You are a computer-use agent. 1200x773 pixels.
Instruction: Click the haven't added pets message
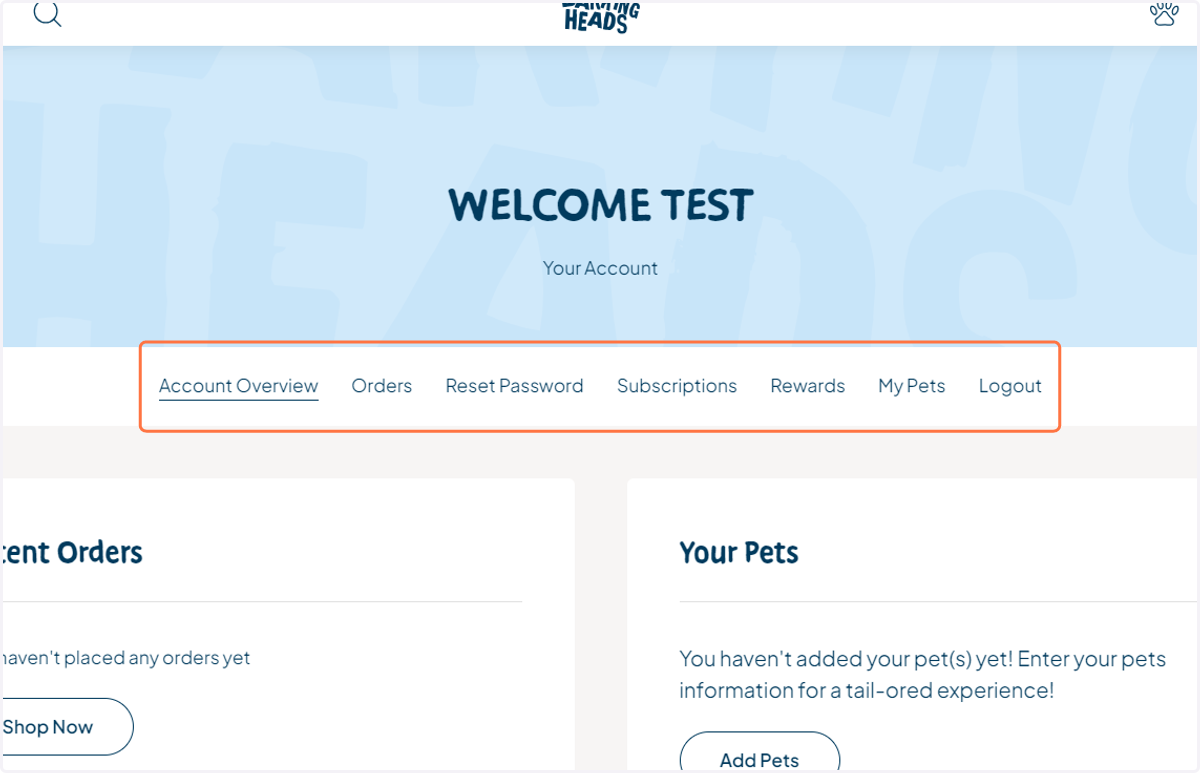tap(923, 675)
